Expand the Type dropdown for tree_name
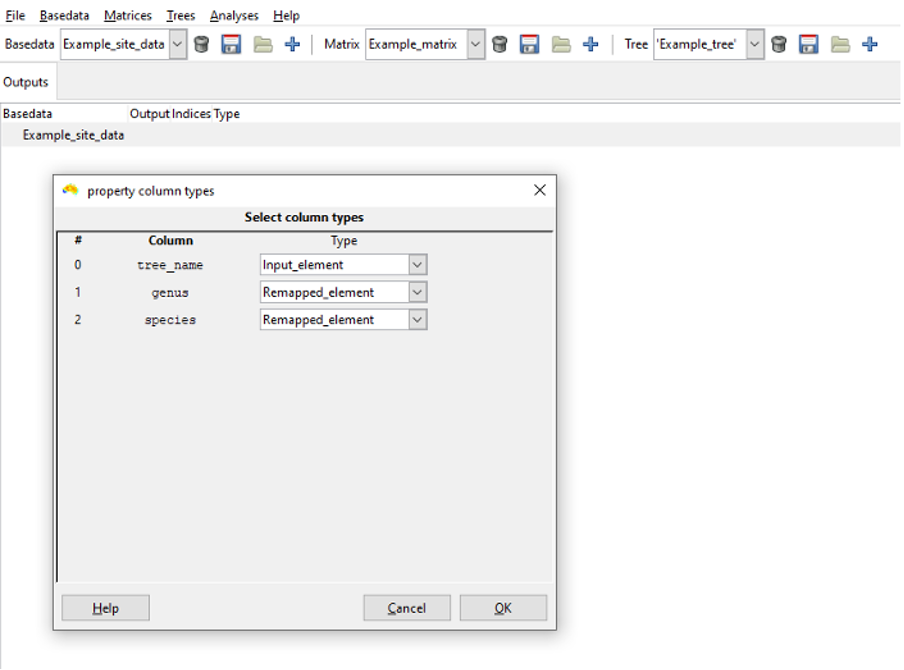The width and height of the screenshot is (904, 670). click(x=418, y=265)
